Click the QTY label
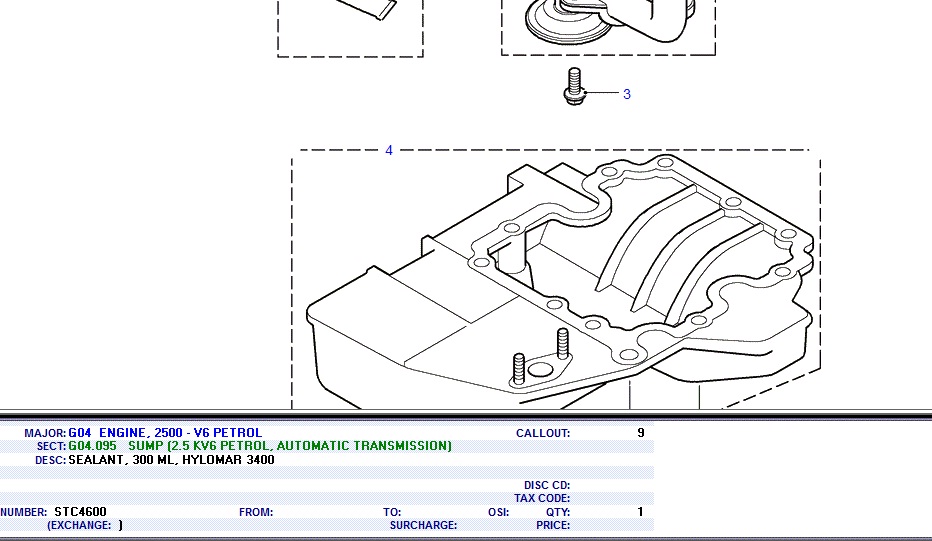Screen dimensions: 932x541 pyautogui.click(x=558, y=512)
